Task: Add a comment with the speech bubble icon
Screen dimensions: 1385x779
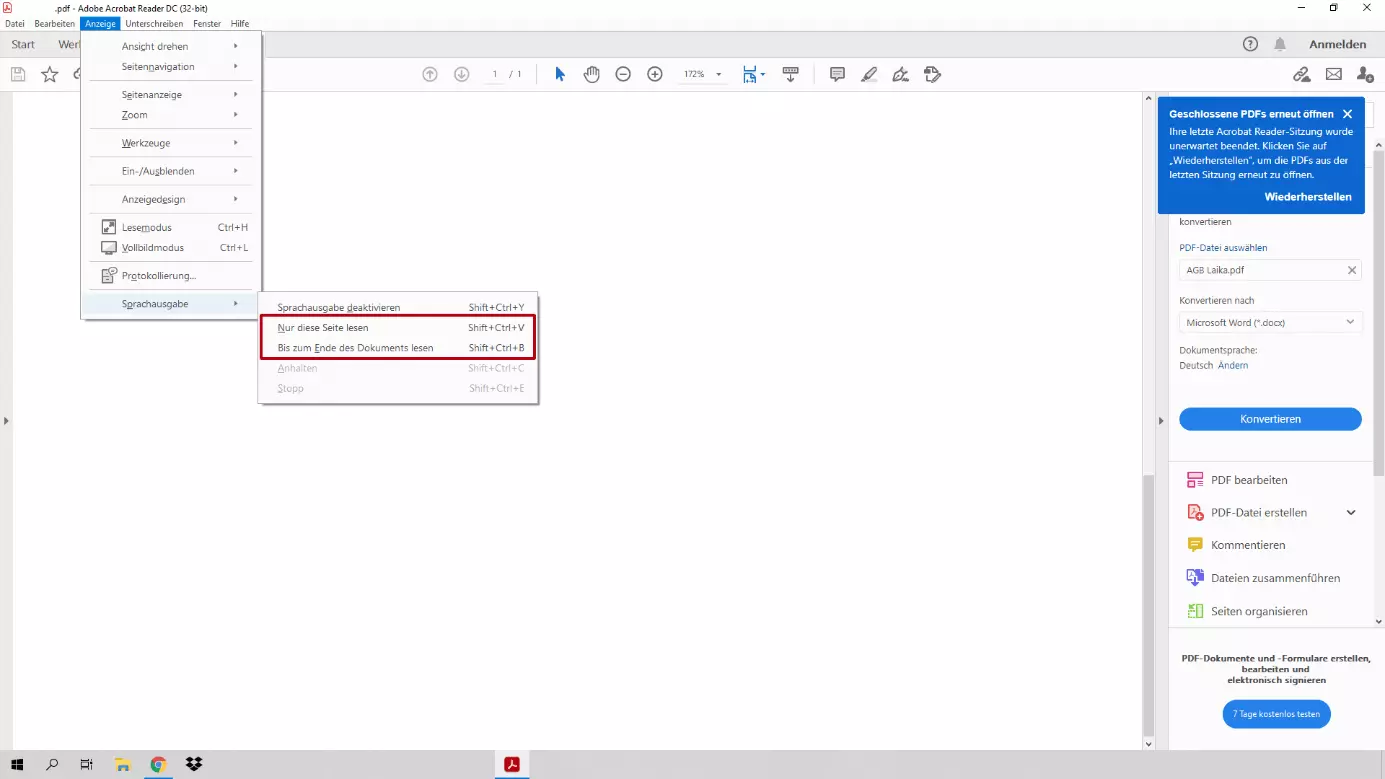Action: click(x=837, y=74)
